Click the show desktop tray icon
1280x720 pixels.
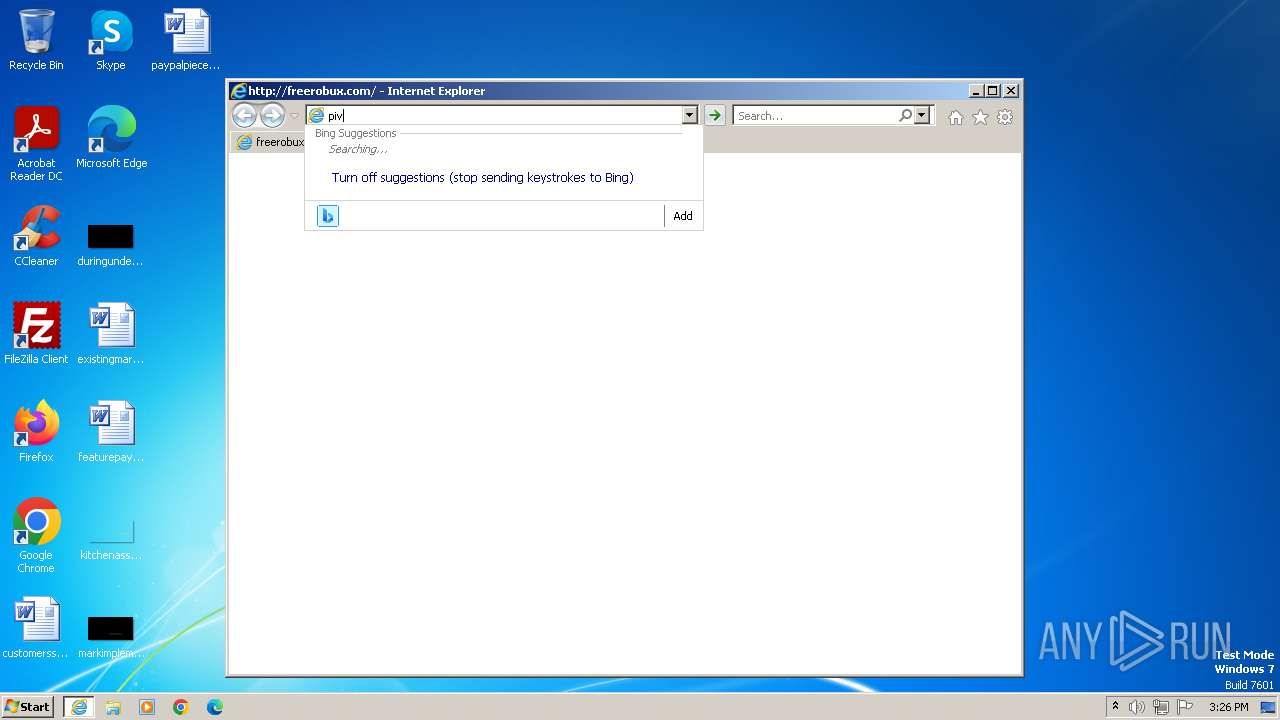pos(1269,707)
